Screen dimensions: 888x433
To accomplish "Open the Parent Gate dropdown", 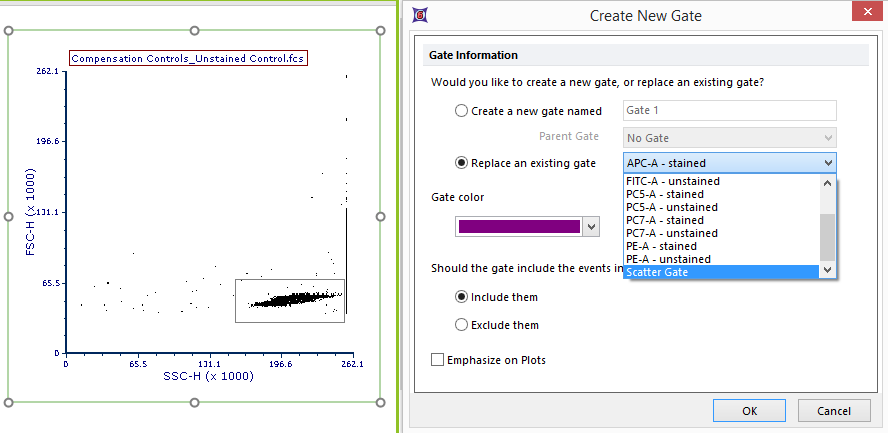I will 729,137.
